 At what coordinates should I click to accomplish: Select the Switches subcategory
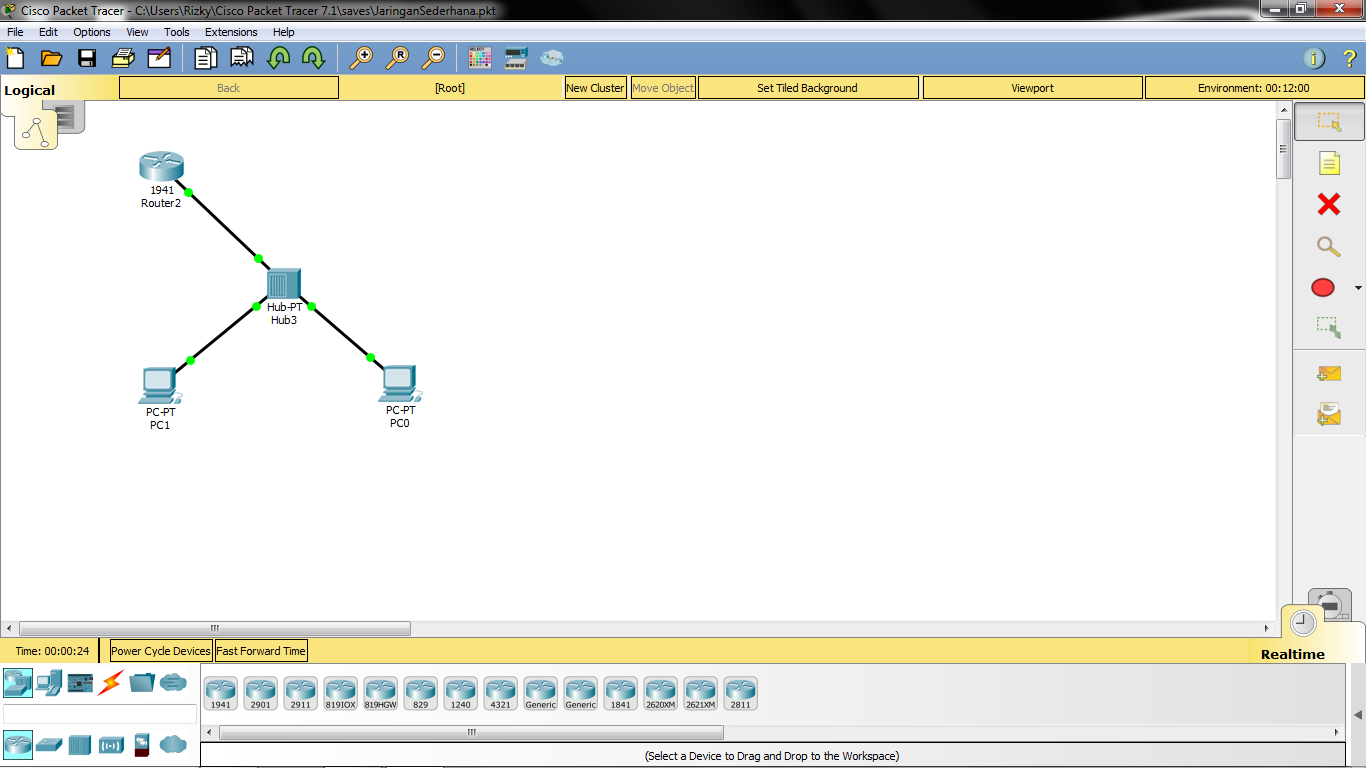49,744
